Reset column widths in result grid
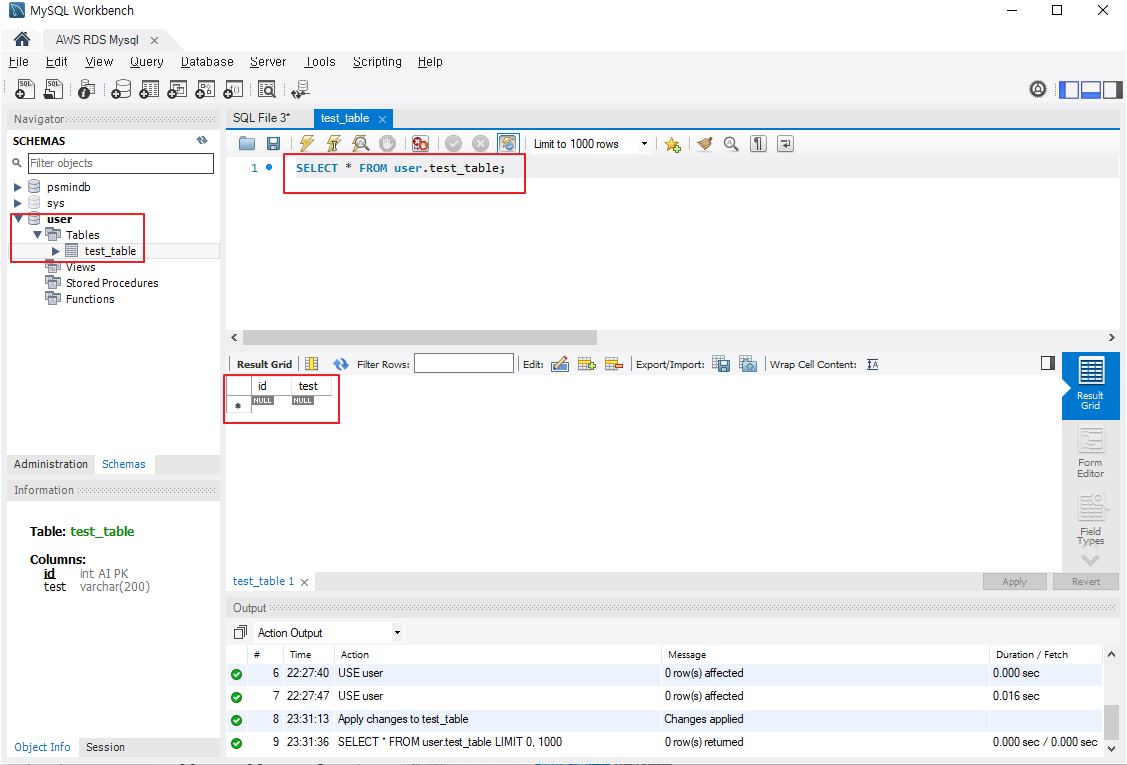The width and height of the screenshot is (1127, 765). pos(311,365)
